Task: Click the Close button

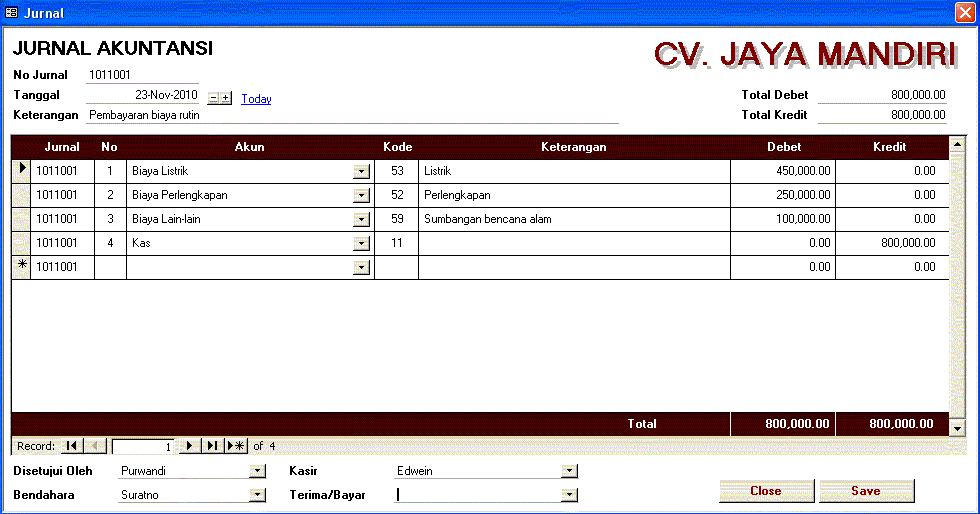Action: point(766,491)
